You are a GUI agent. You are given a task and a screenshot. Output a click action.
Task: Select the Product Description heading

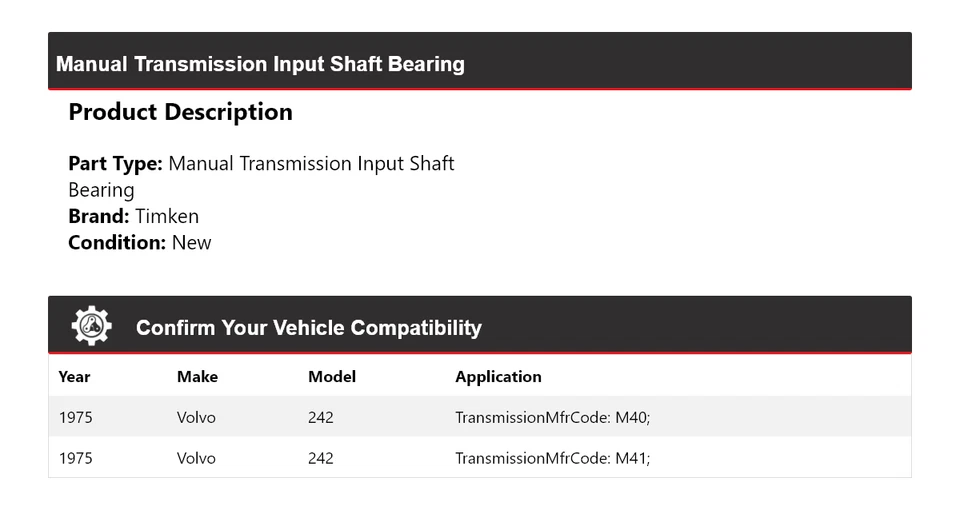coord(180,112)
